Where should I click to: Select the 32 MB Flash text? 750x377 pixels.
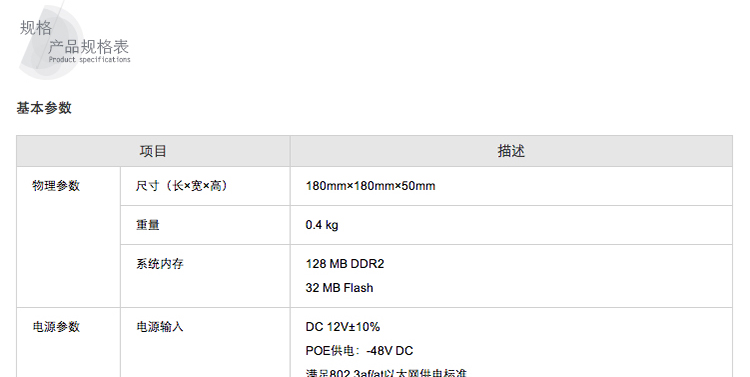pos(340,288)
